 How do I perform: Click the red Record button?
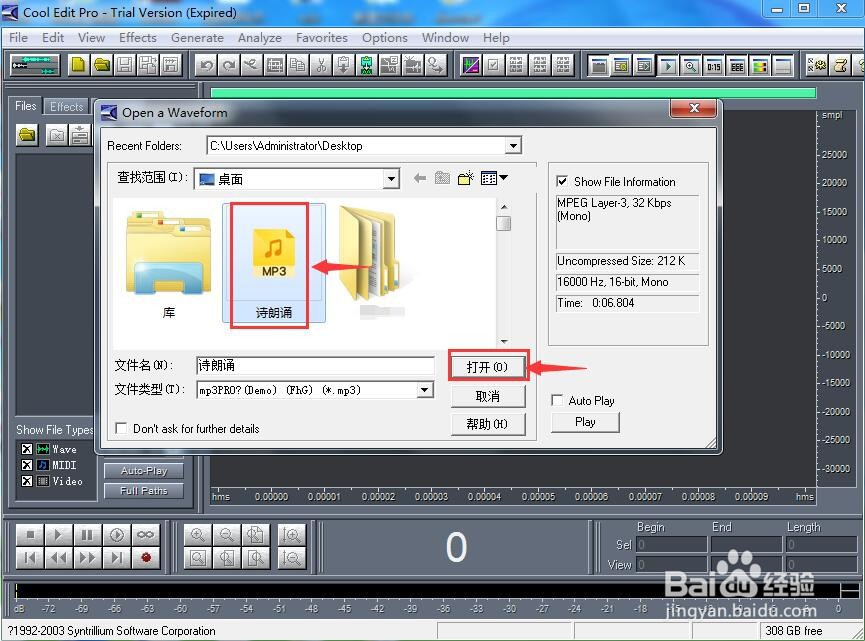tap(145, 558)
